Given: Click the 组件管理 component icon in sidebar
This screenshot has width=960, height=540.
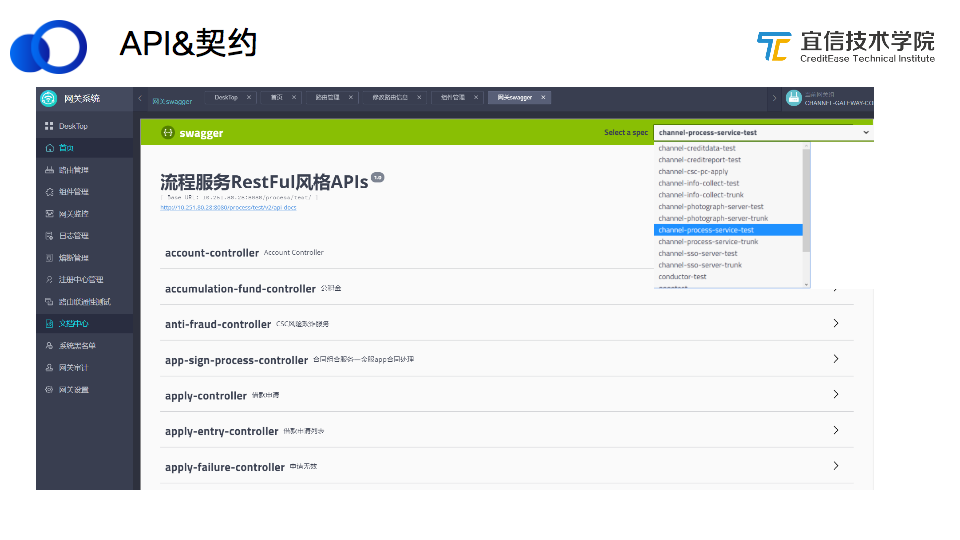Looking at the screenshot, I should tap(50, 192).
